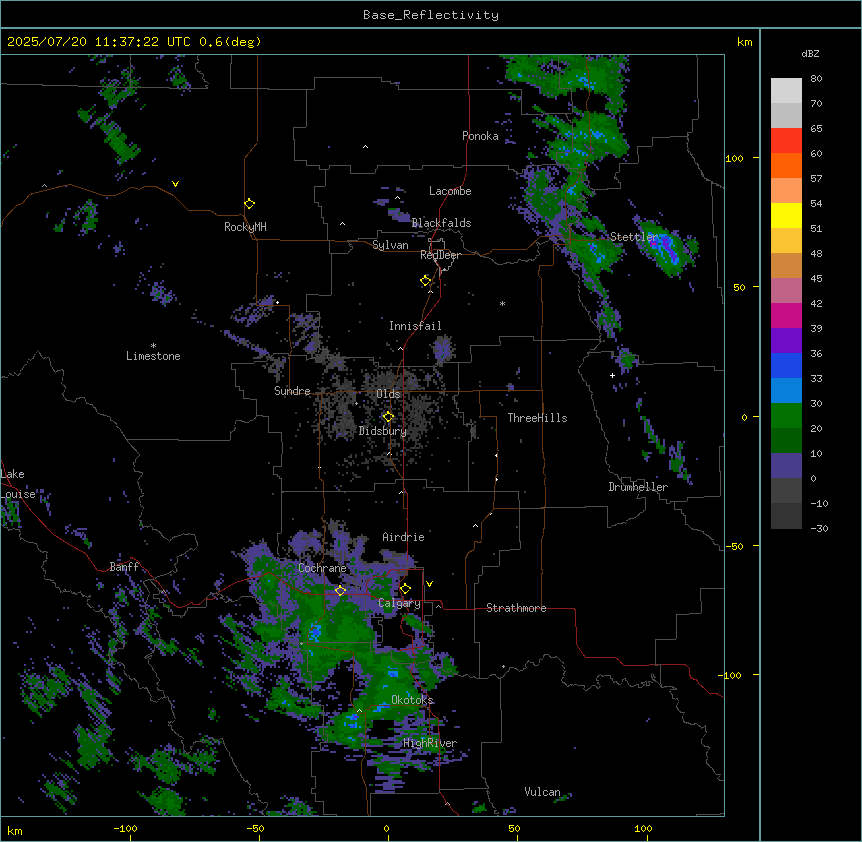
Task: Click the Vulcan label
Action: click(543, 792)
